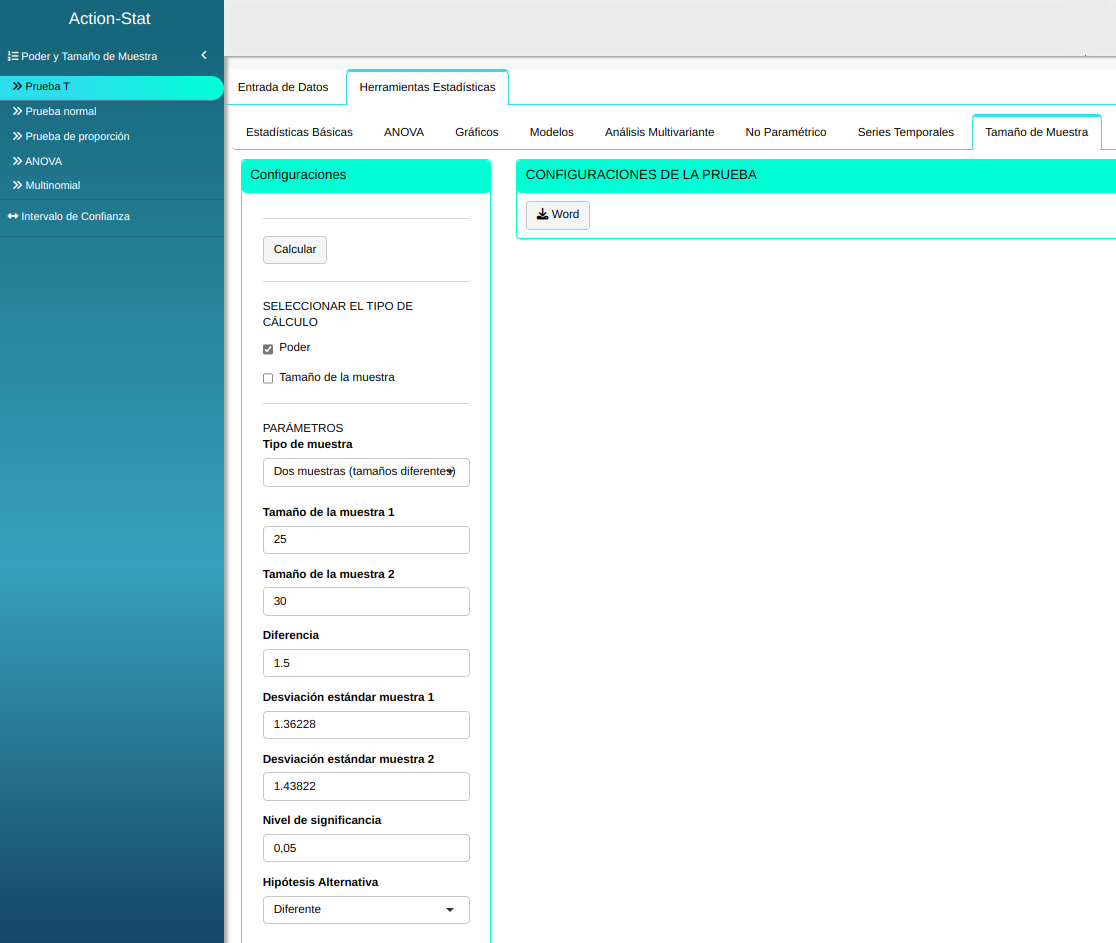Click the double-chevron icon beside sidebar ANOVA
This screenshot has height=943, width=1116.
pos(17,161)
